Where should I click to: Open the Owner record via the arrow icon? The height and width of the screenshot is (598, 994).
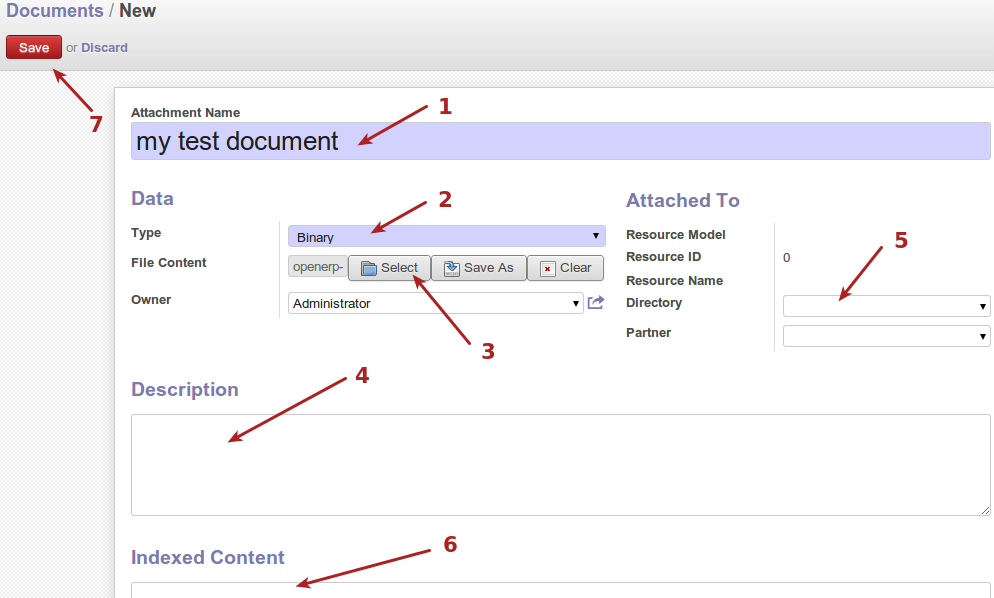click(596, 303)
